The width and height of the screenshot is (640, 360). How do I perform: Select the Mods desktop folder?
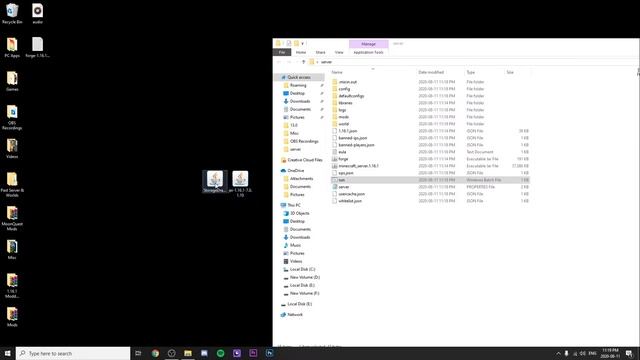pyautogui.click(x=12, y=317)
